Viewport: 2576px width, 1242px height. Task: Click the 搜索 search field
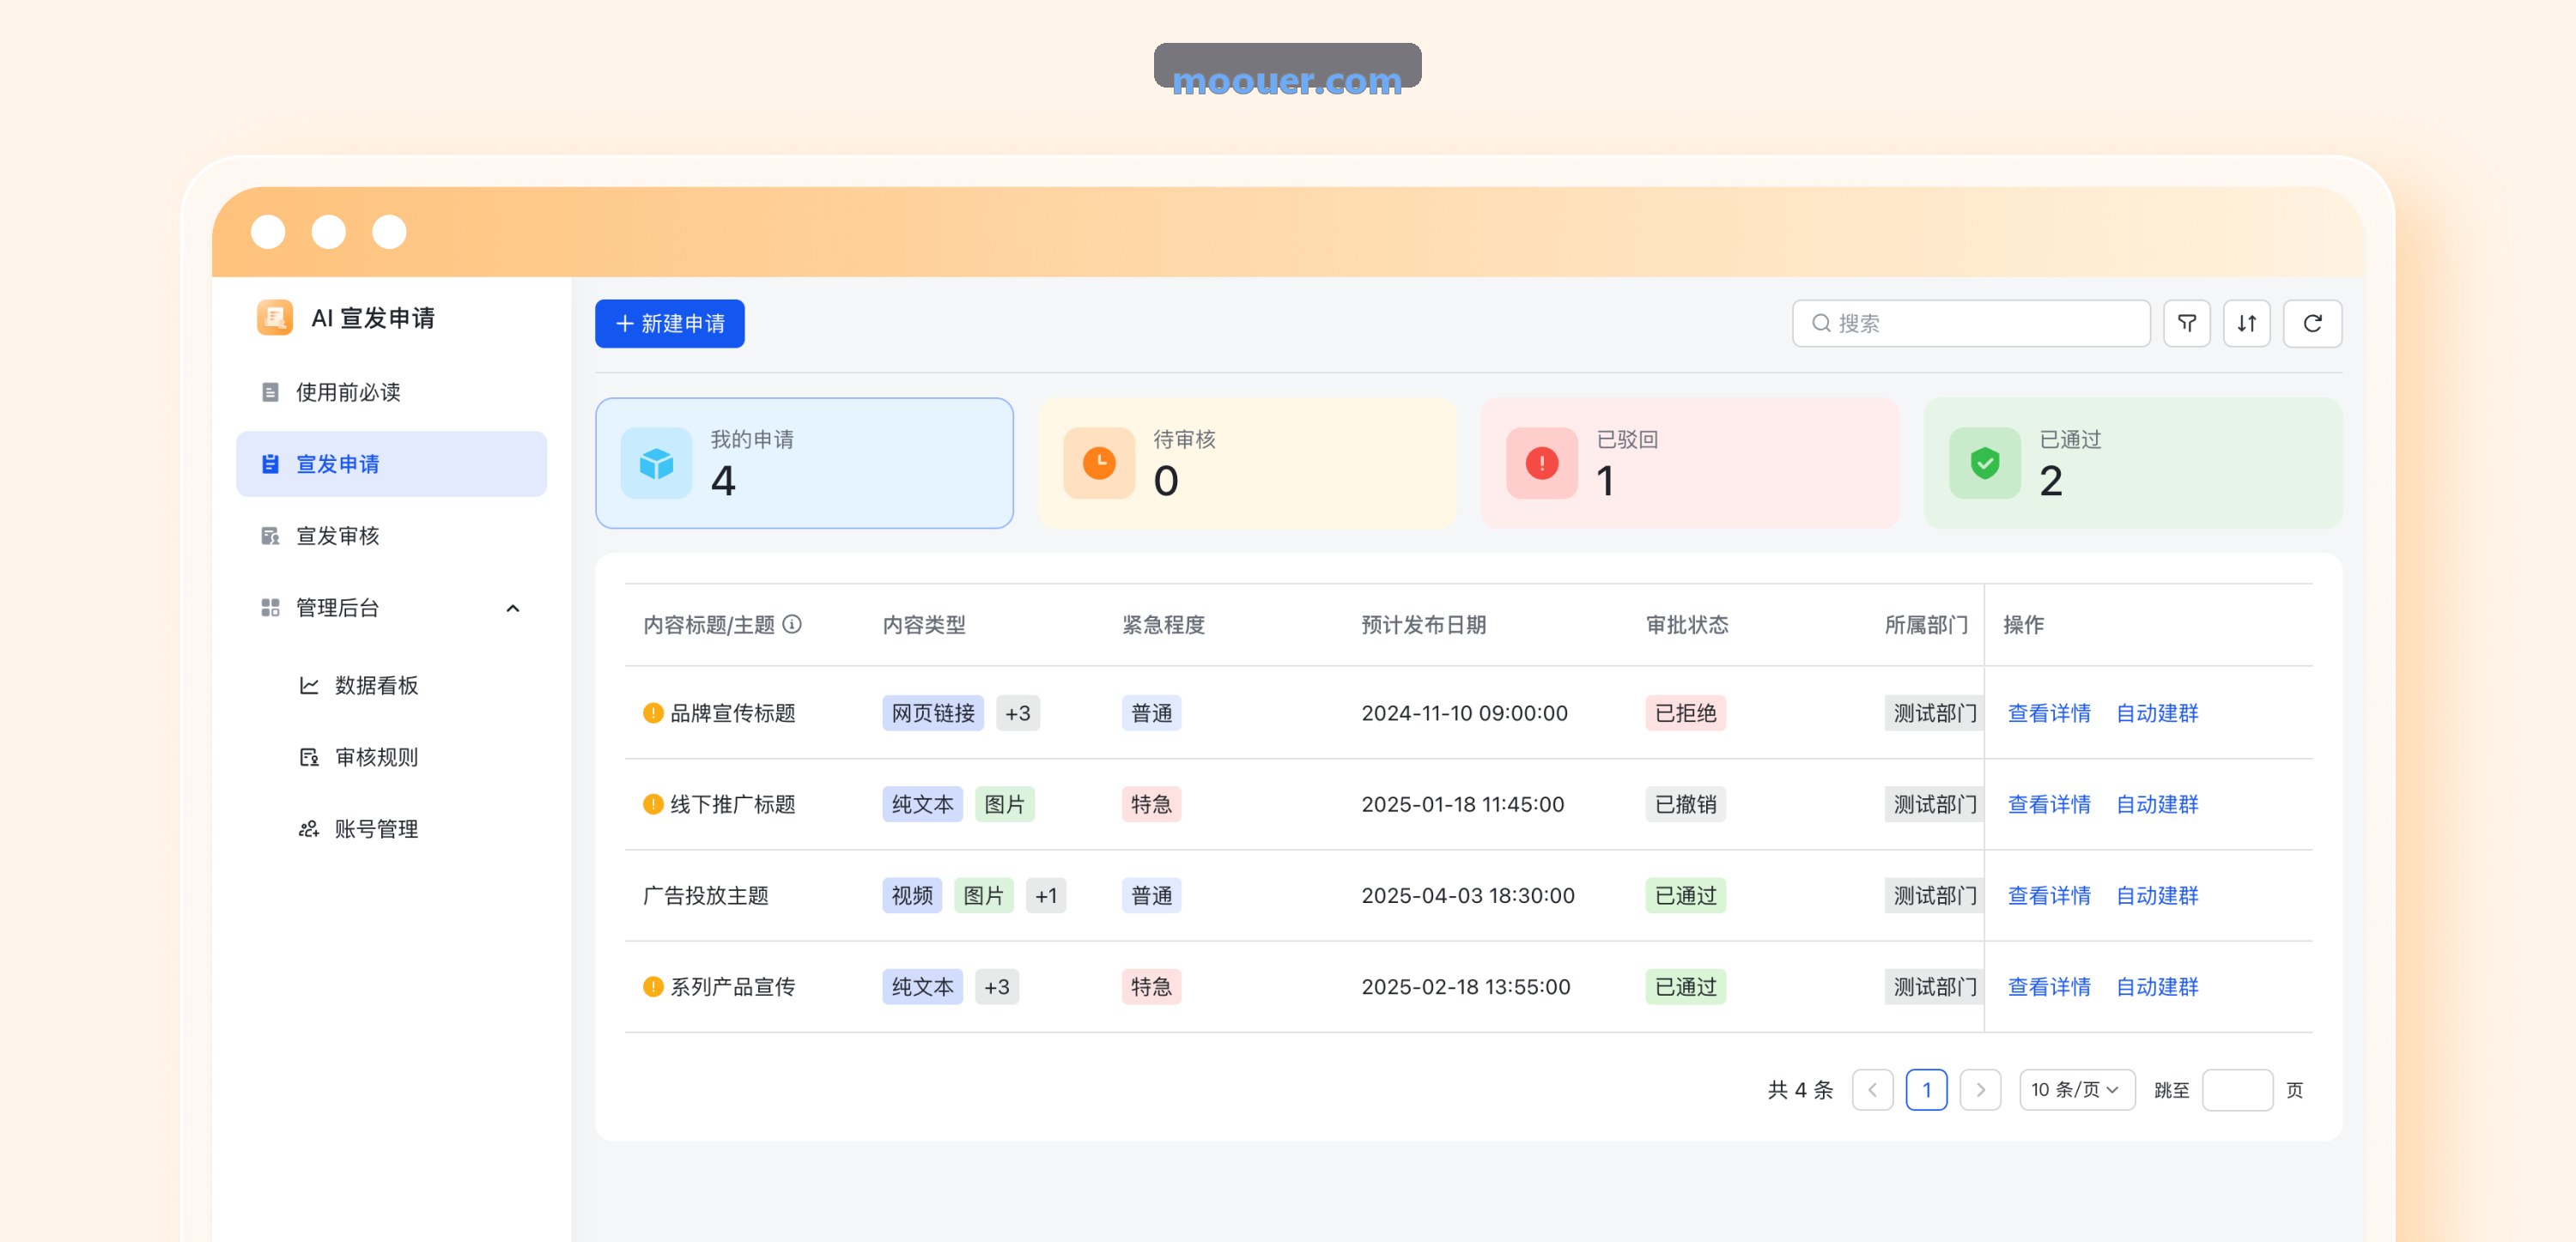tap(1971, 323)
